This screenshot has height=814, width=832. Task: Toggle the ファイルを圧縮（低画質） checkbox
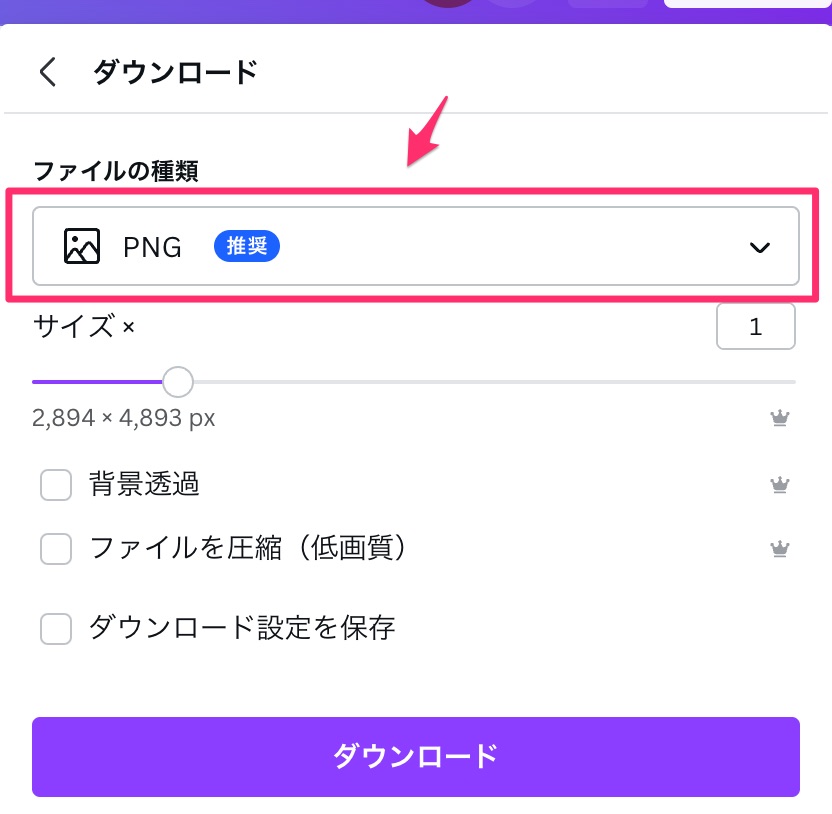coord(56,549)
